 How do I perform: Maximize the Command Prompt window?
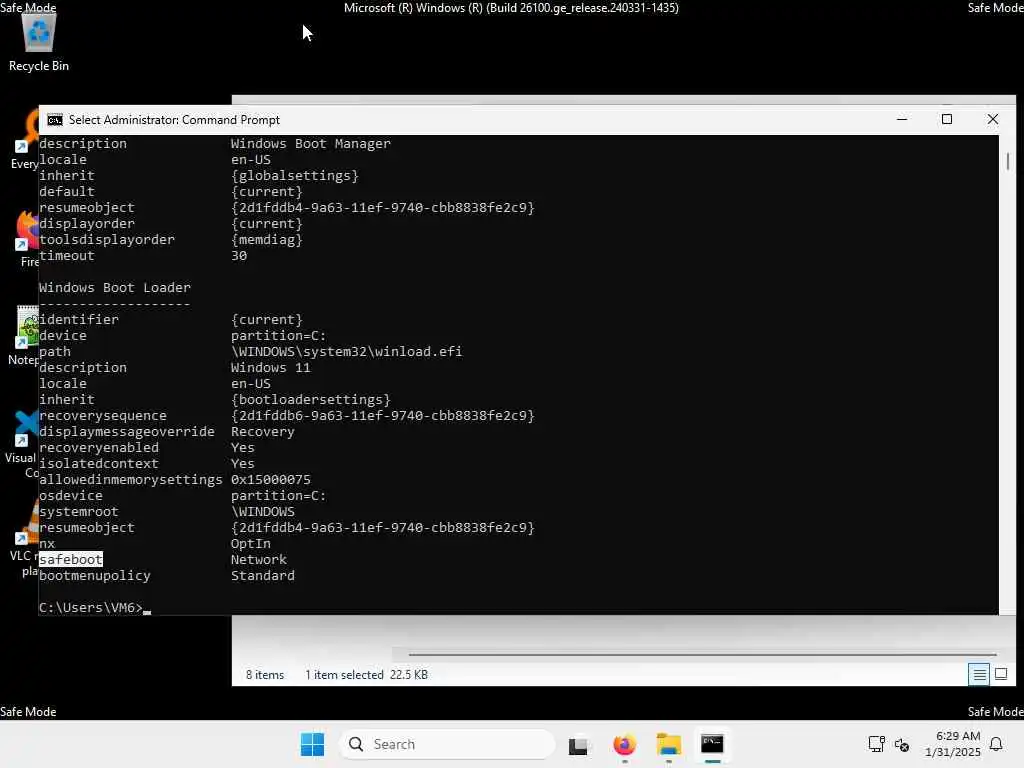pos(947,120)
